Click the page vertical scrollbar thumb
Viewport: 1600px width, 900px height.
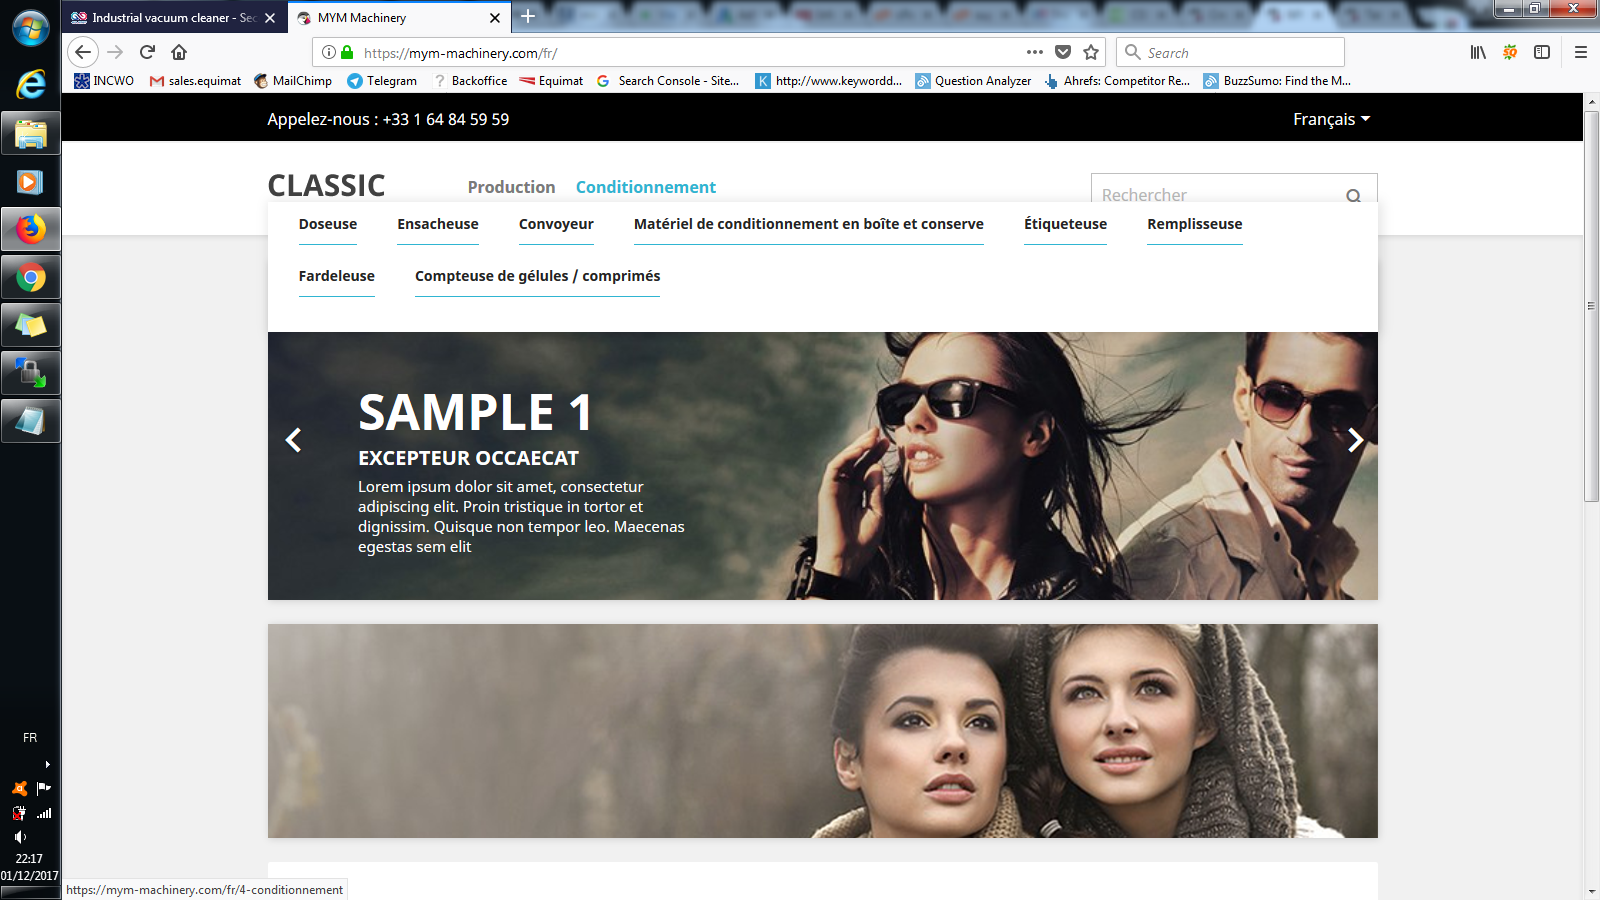coord(1591,306)
